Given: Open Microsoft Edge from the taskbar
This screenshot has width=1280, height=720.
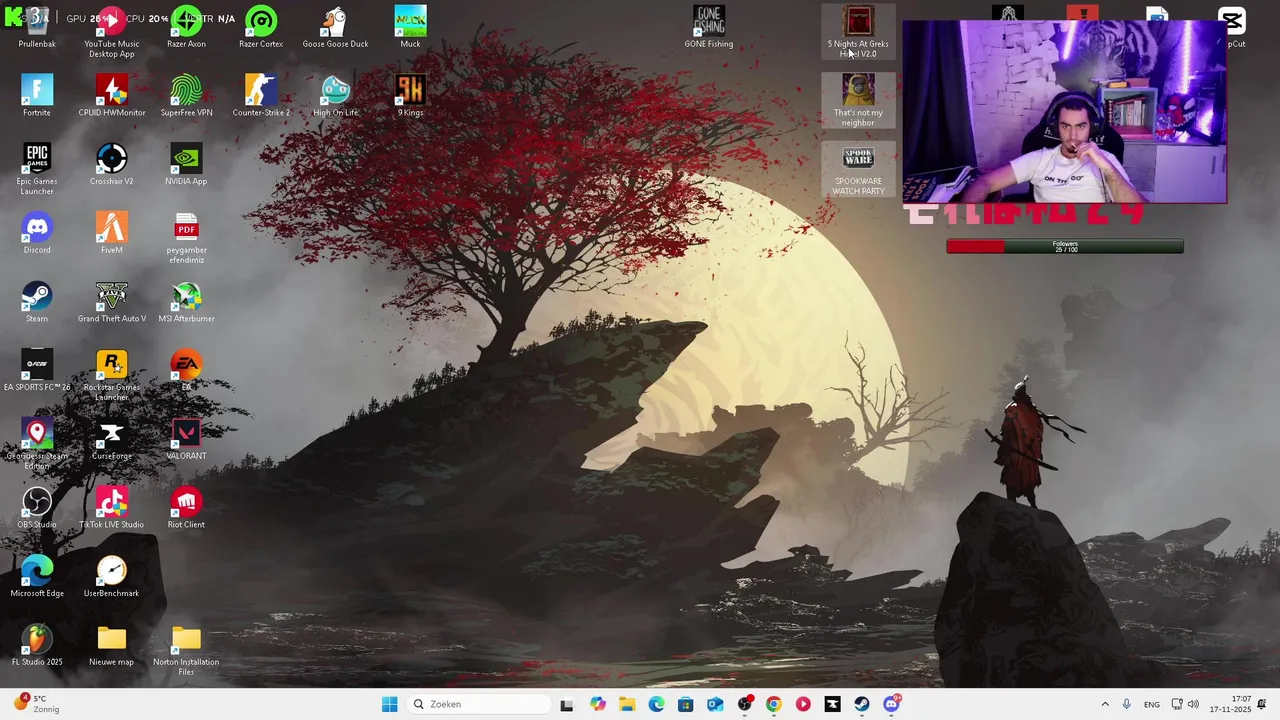Looking at the screenshot, I should [x=656, y=704].
